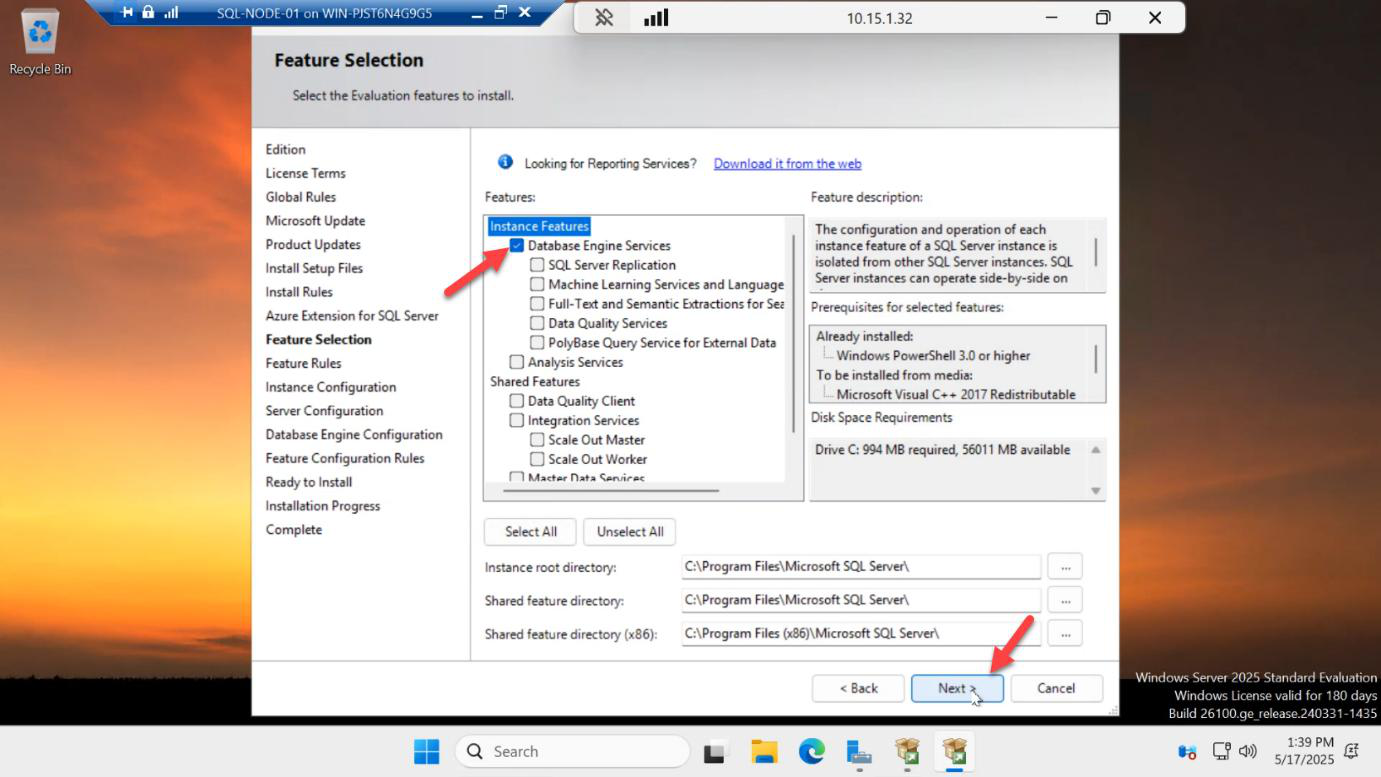
Task: Proceed with the Next button
Action: [957, 688]
